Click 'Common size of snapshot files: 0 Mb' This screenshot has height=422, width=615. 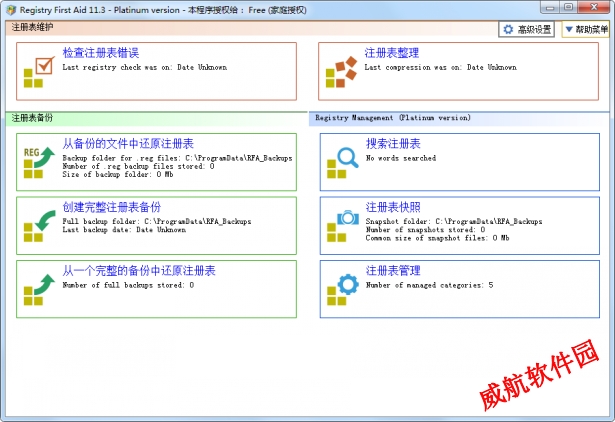(438, 238)
